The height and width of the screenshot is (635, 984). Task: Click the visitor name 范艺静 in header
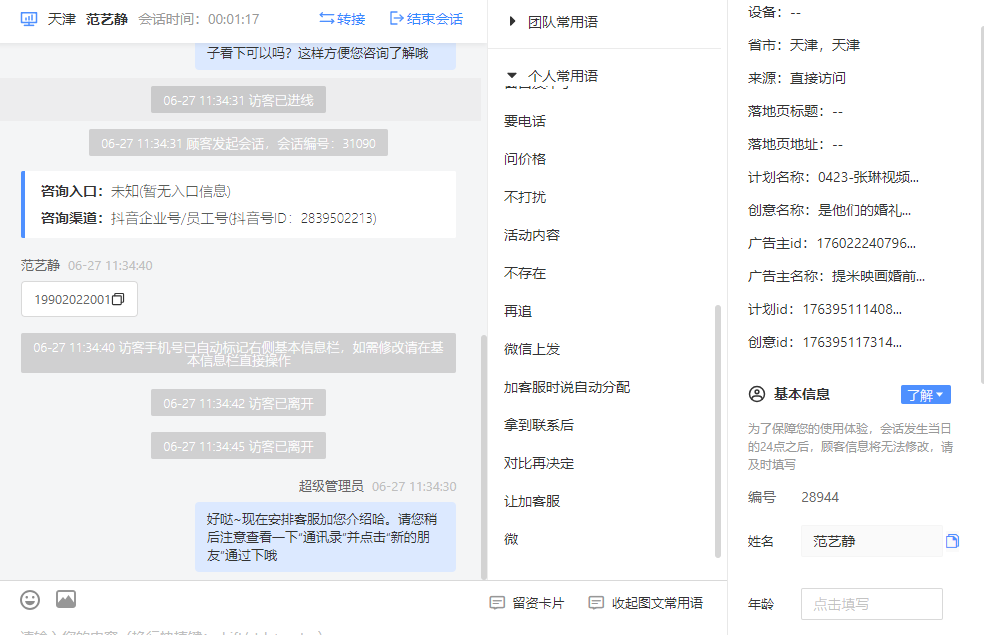pyautogui.click(x=107, y=19)
